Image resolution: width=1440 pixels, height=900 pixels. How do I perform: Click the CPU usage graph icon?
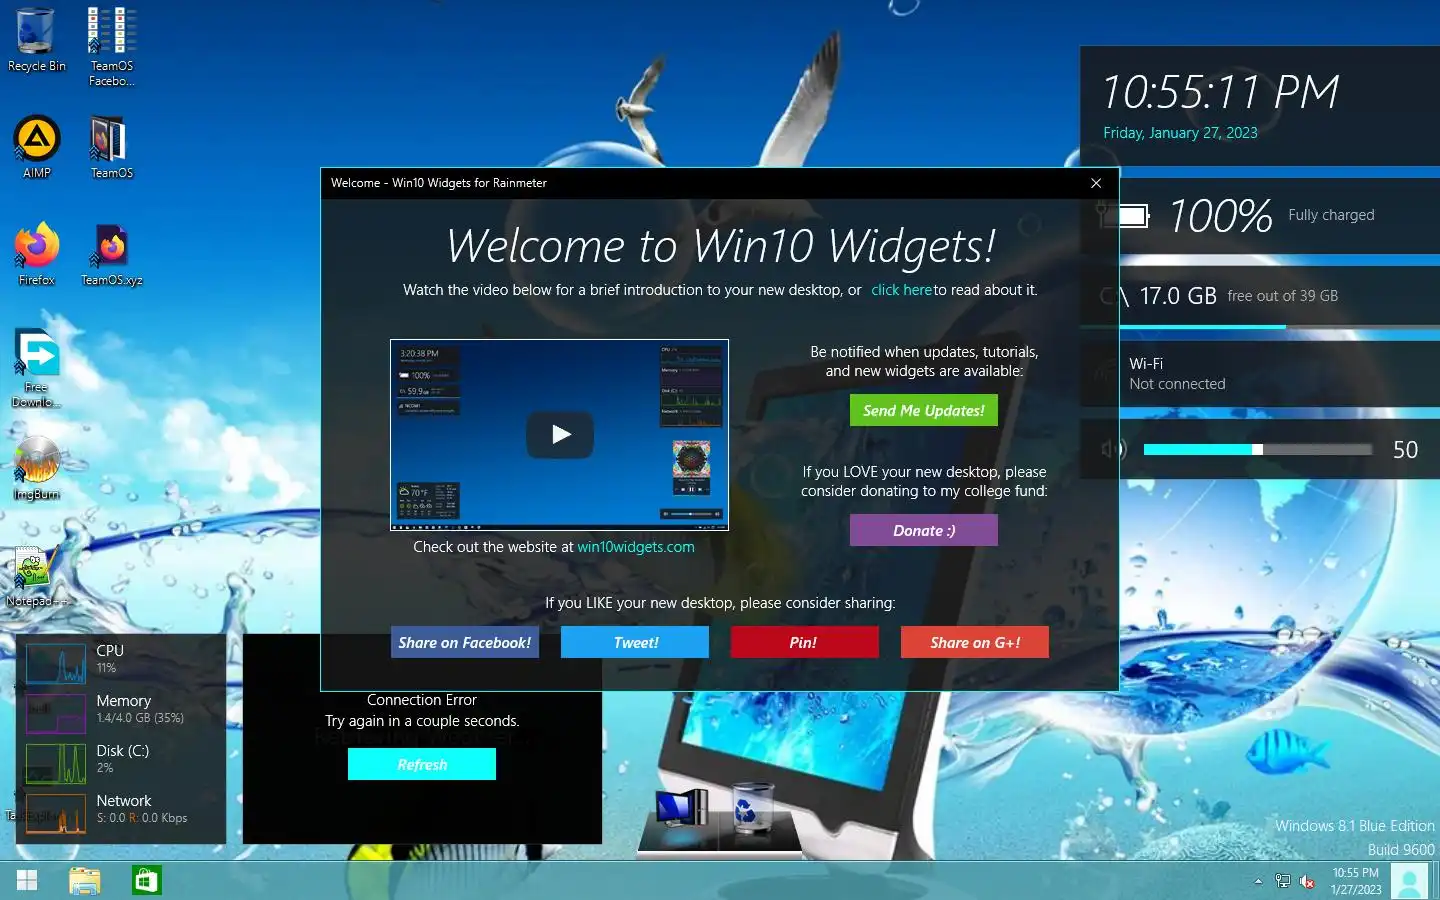(x=56, y=663)
